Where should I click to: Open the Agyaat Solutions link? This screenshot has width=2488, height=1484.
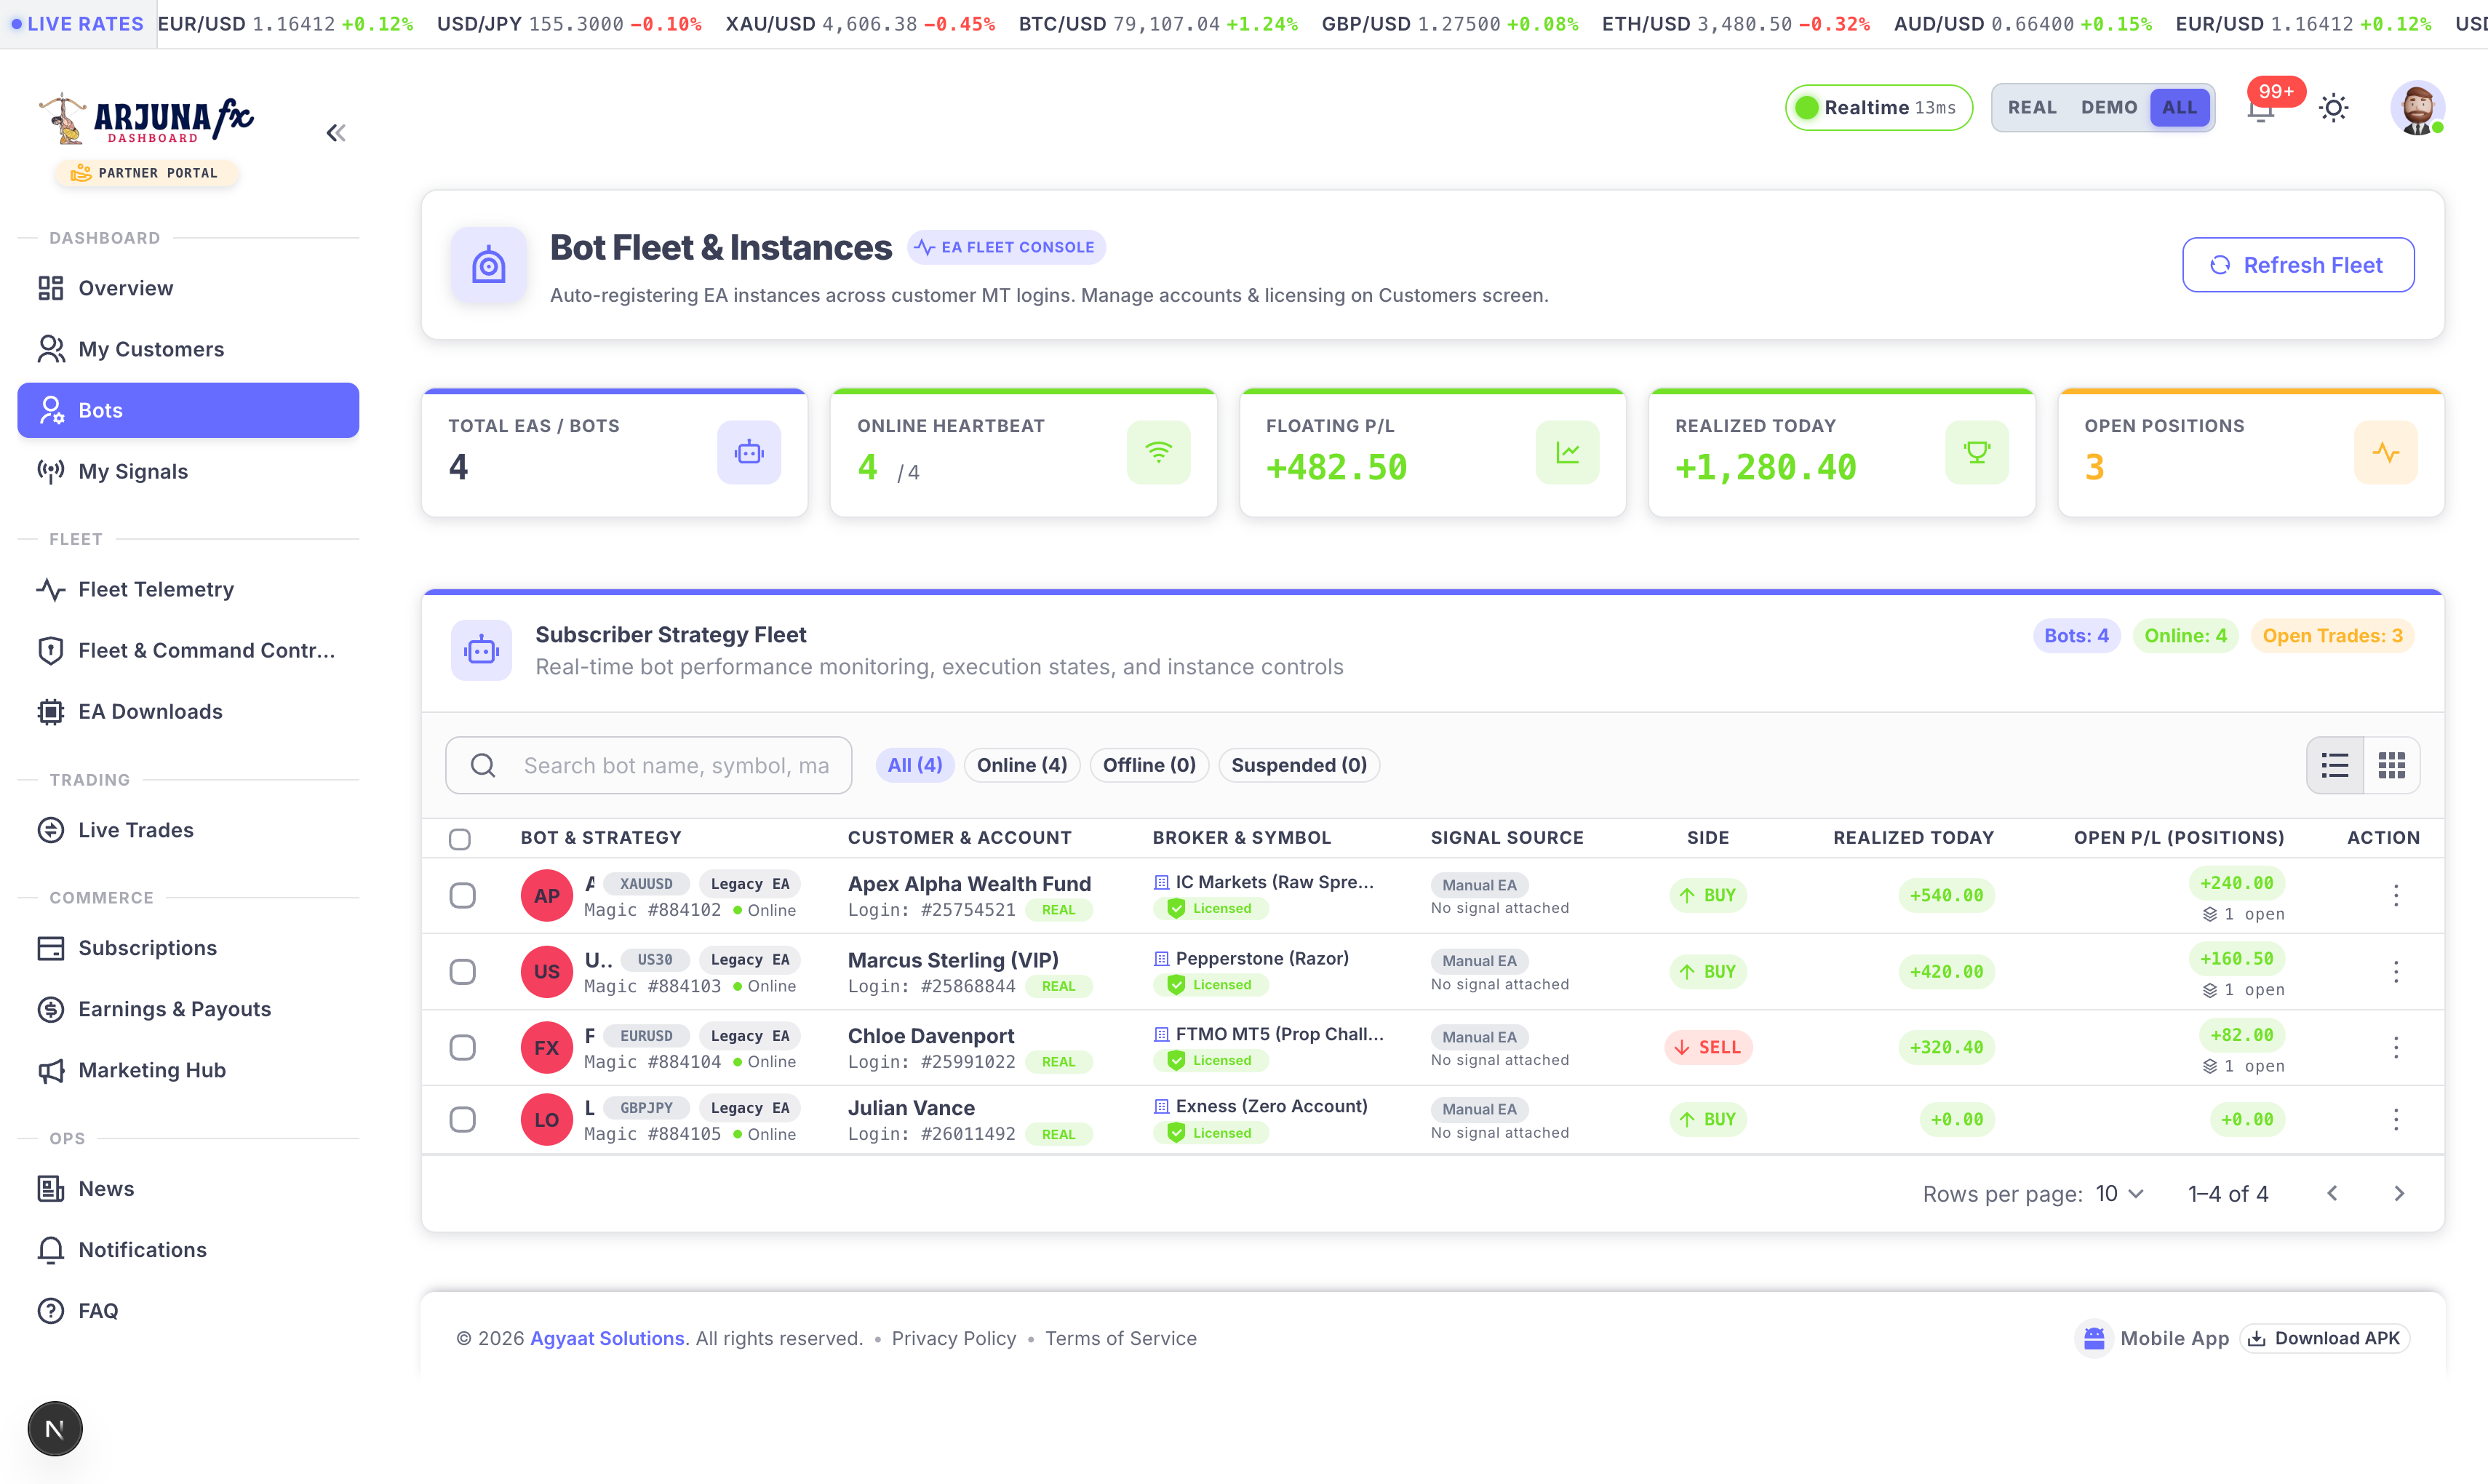607,1338
